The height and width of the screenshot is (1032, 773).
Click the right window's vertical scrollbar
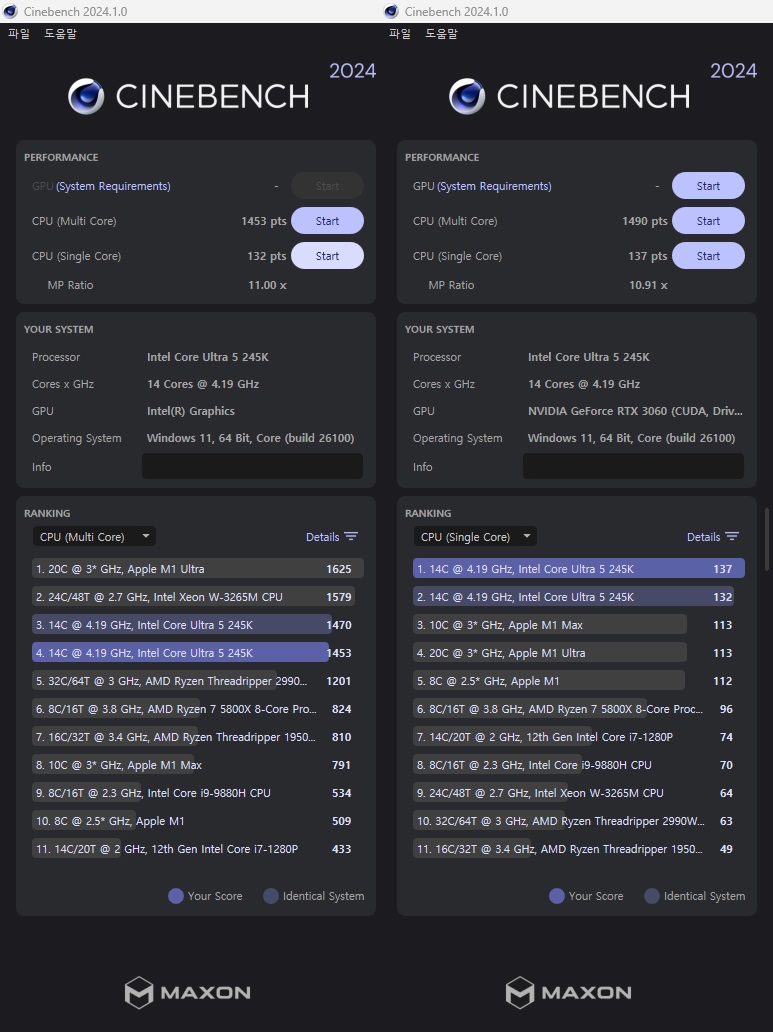766,538
